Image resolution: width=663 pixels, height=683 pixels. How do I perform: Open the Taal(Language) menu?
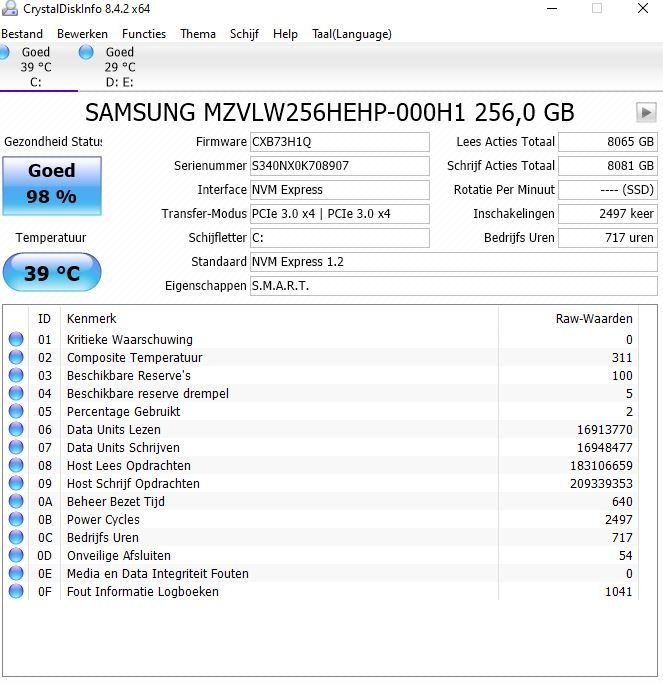(x=352, y=34)
